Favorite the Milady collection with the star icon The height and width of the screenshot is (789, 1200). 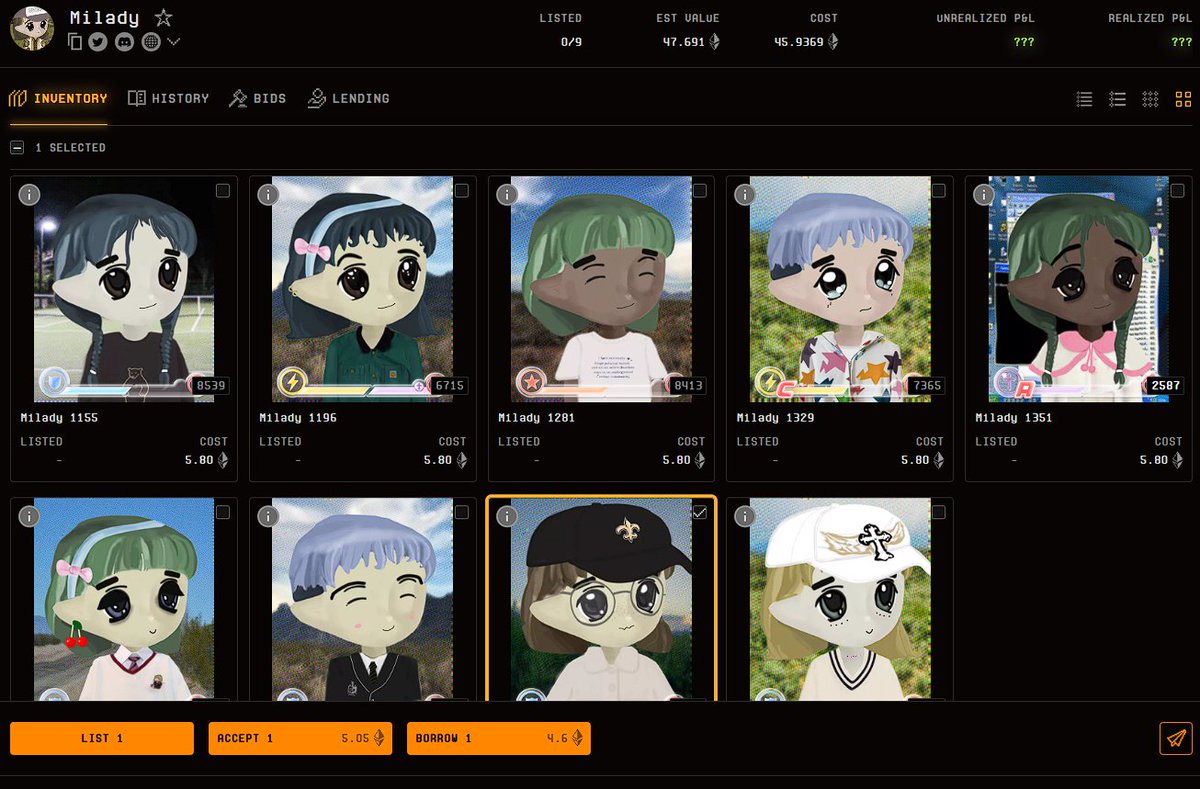click(x=163, y=18)
